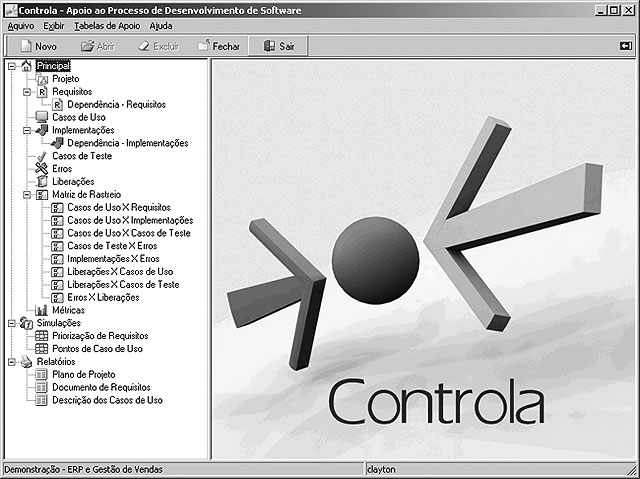
Task: Click the Fechar folder icon
Action: click(204, 46)
